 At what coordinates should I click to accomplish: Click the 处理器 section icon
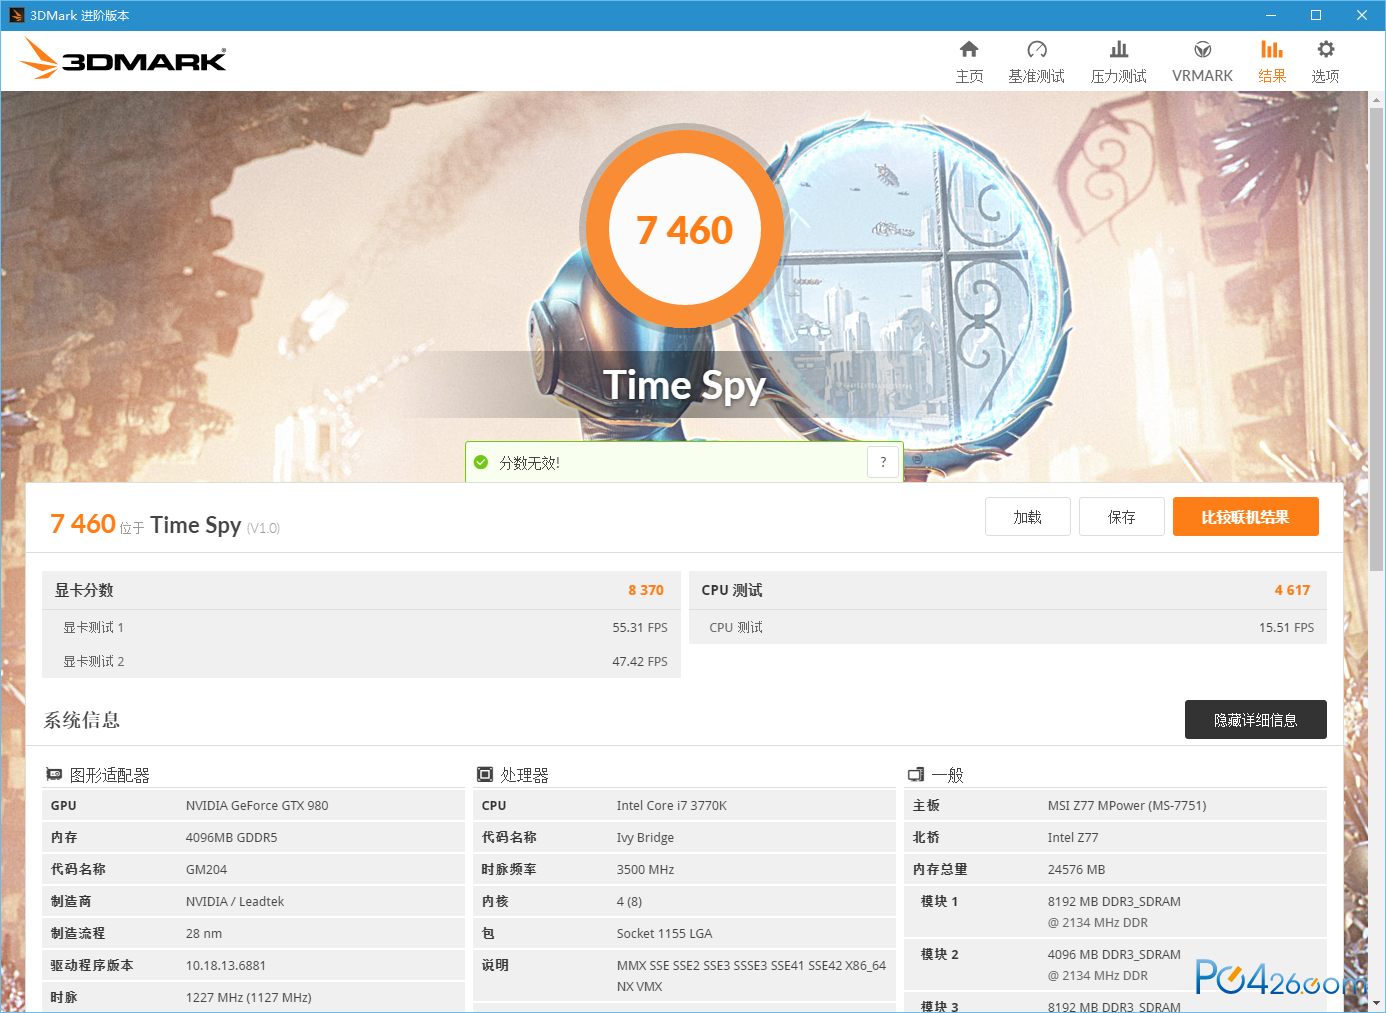pos(485,775)
